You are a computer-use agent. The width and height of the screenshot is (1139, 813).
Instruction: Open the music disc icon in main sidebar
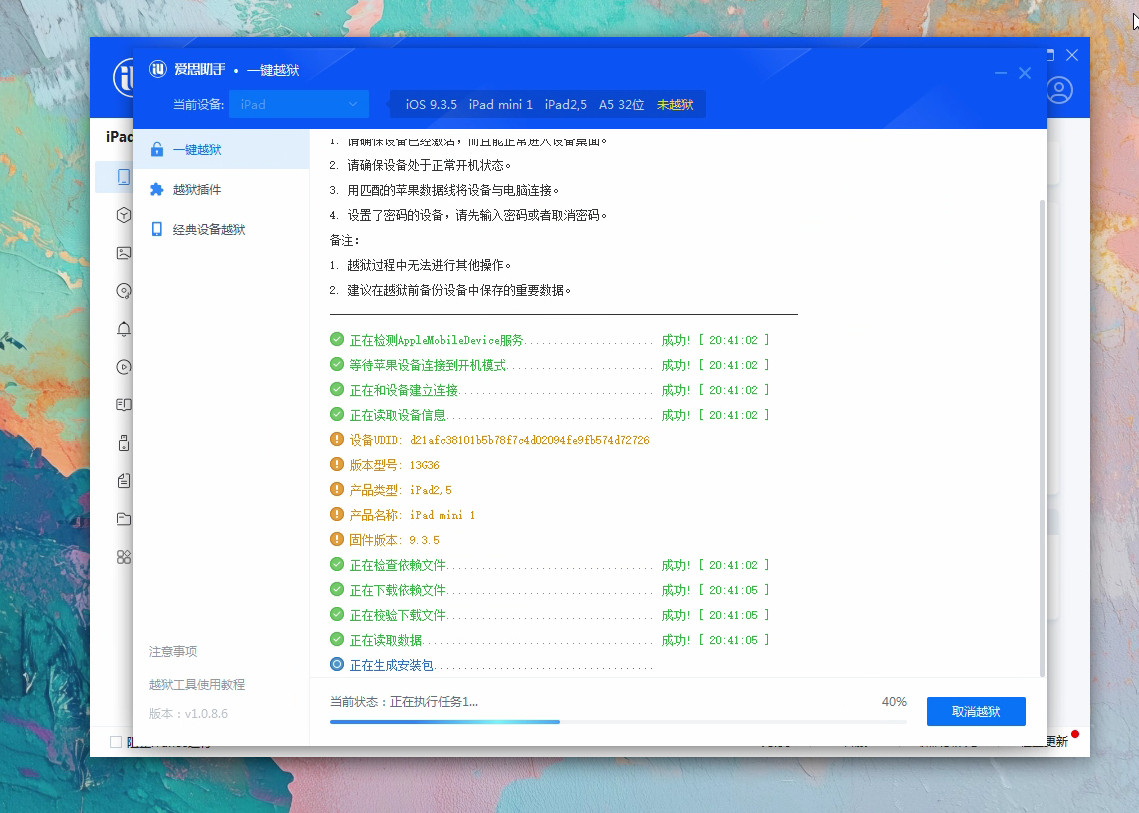(124, 291)
